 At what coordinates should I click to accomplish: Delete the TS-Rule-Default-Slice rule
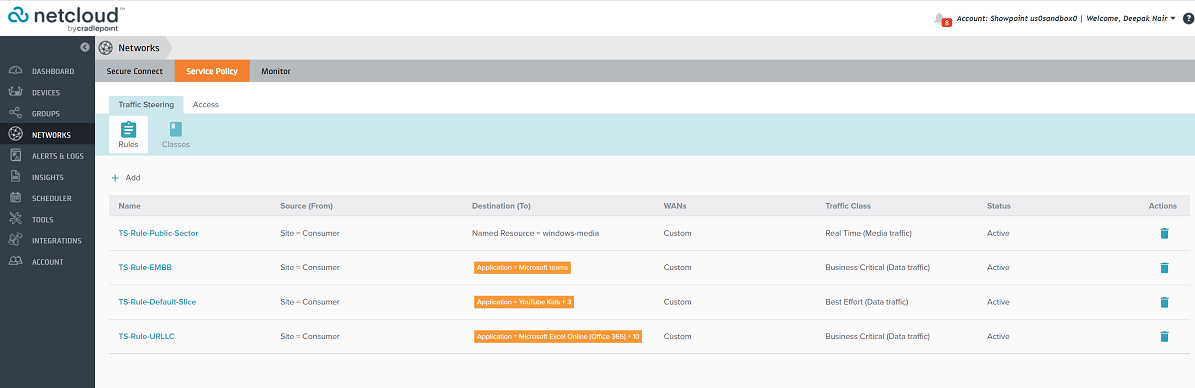point(1164,302)
